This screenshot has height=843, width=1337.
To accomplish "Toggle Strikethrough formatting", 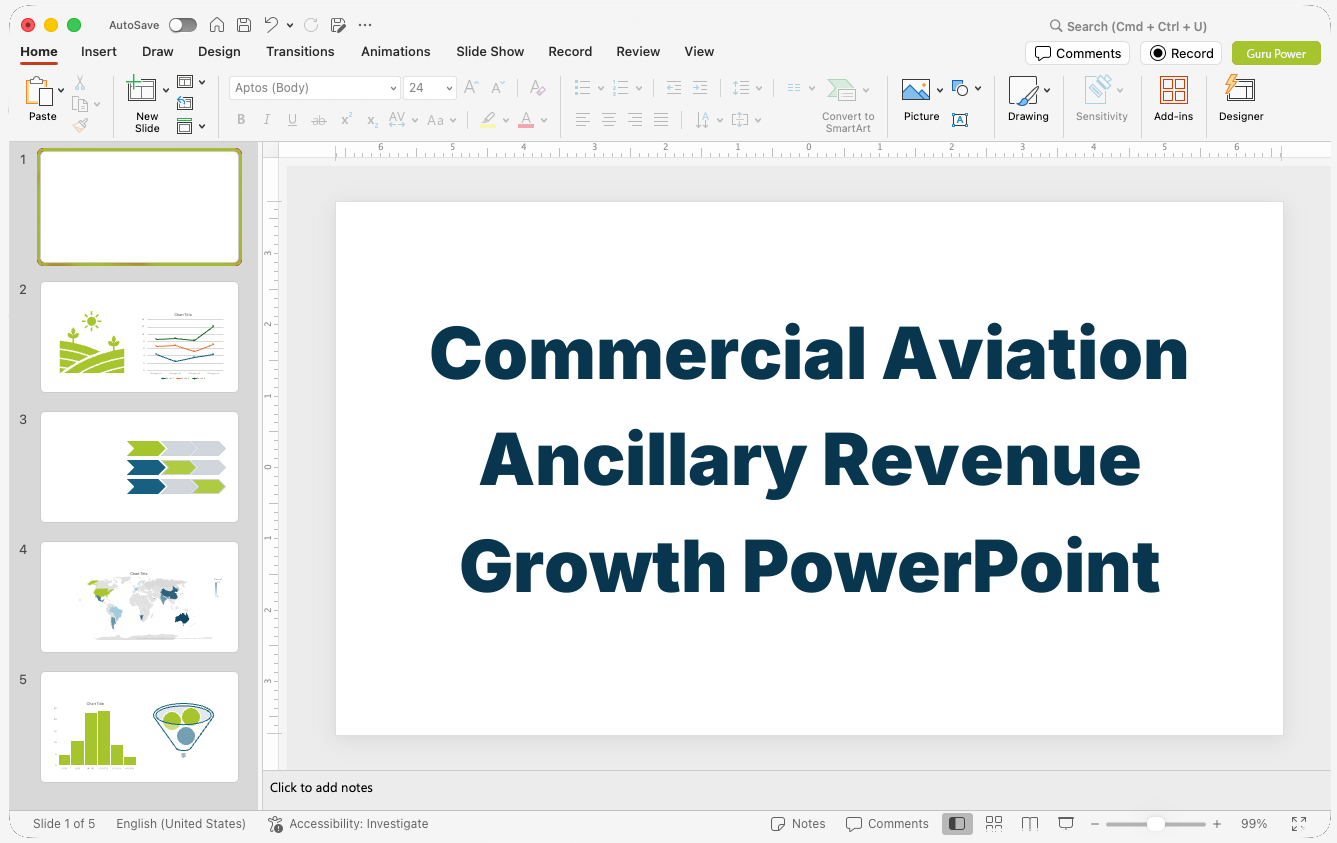I will pos(319,120).
